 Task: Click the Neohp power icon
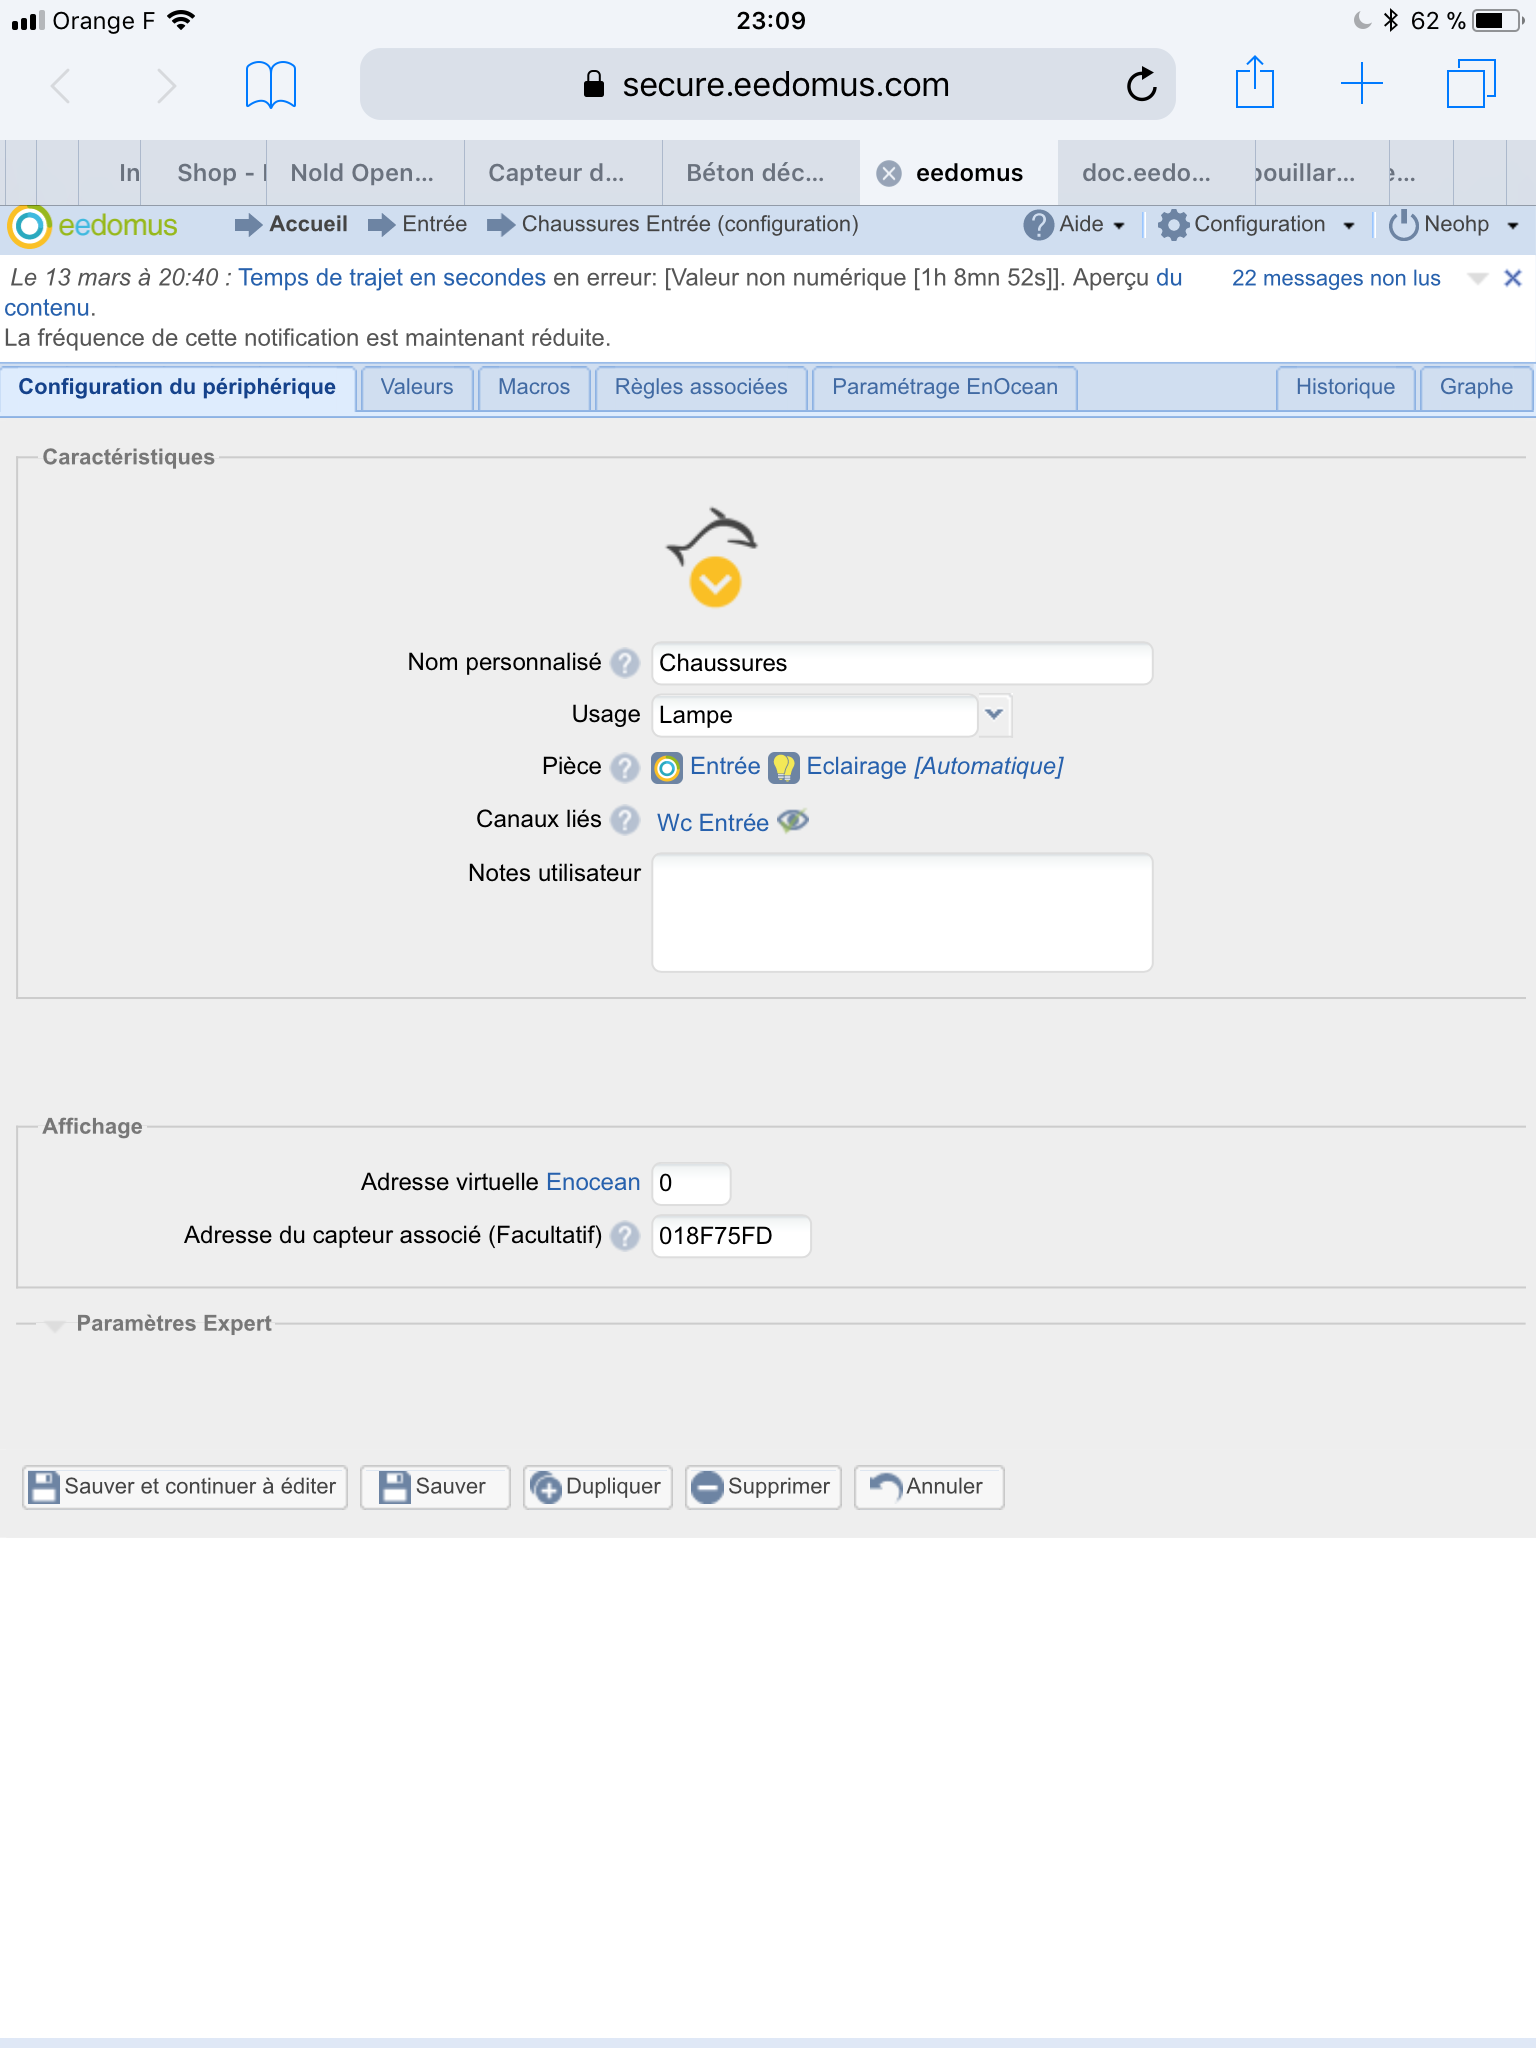click(x=1403, y=225)
